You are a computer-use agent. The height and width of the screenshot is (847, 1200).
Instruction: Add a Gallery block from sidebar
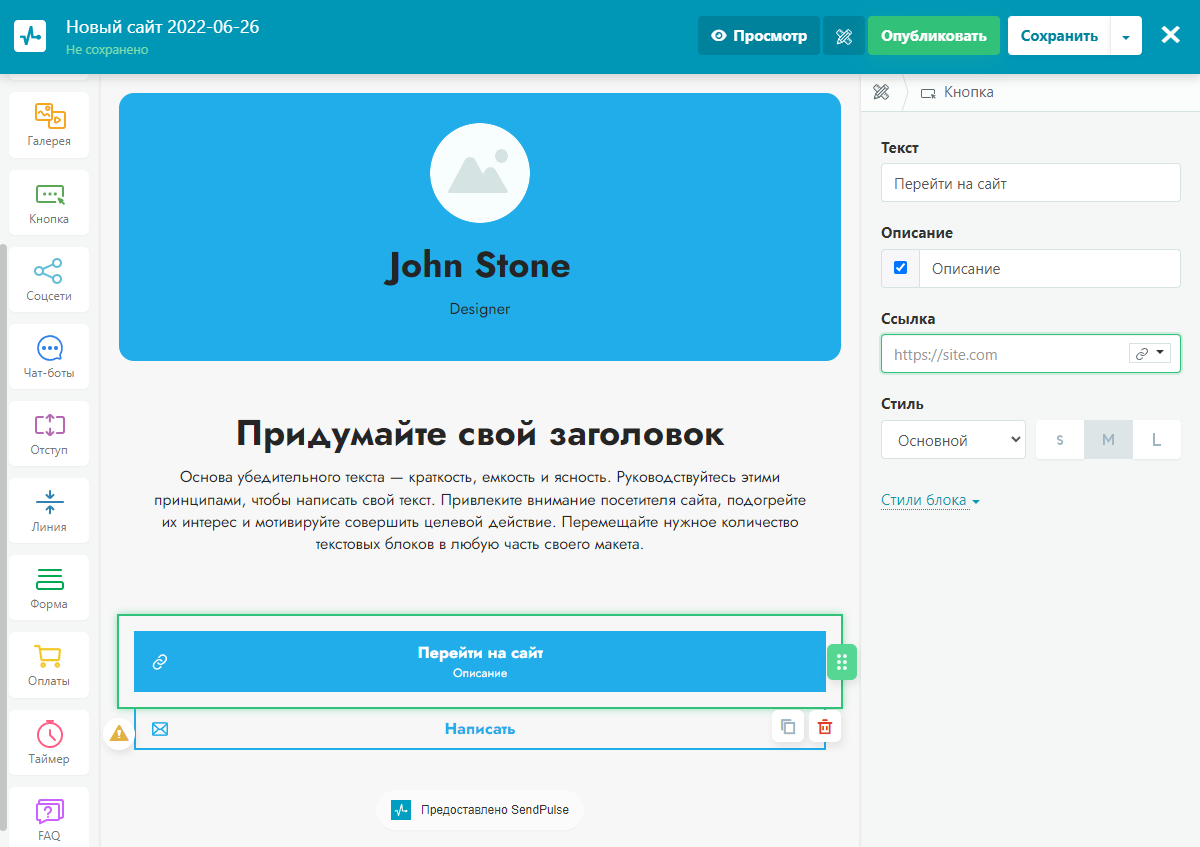point(49,125)
